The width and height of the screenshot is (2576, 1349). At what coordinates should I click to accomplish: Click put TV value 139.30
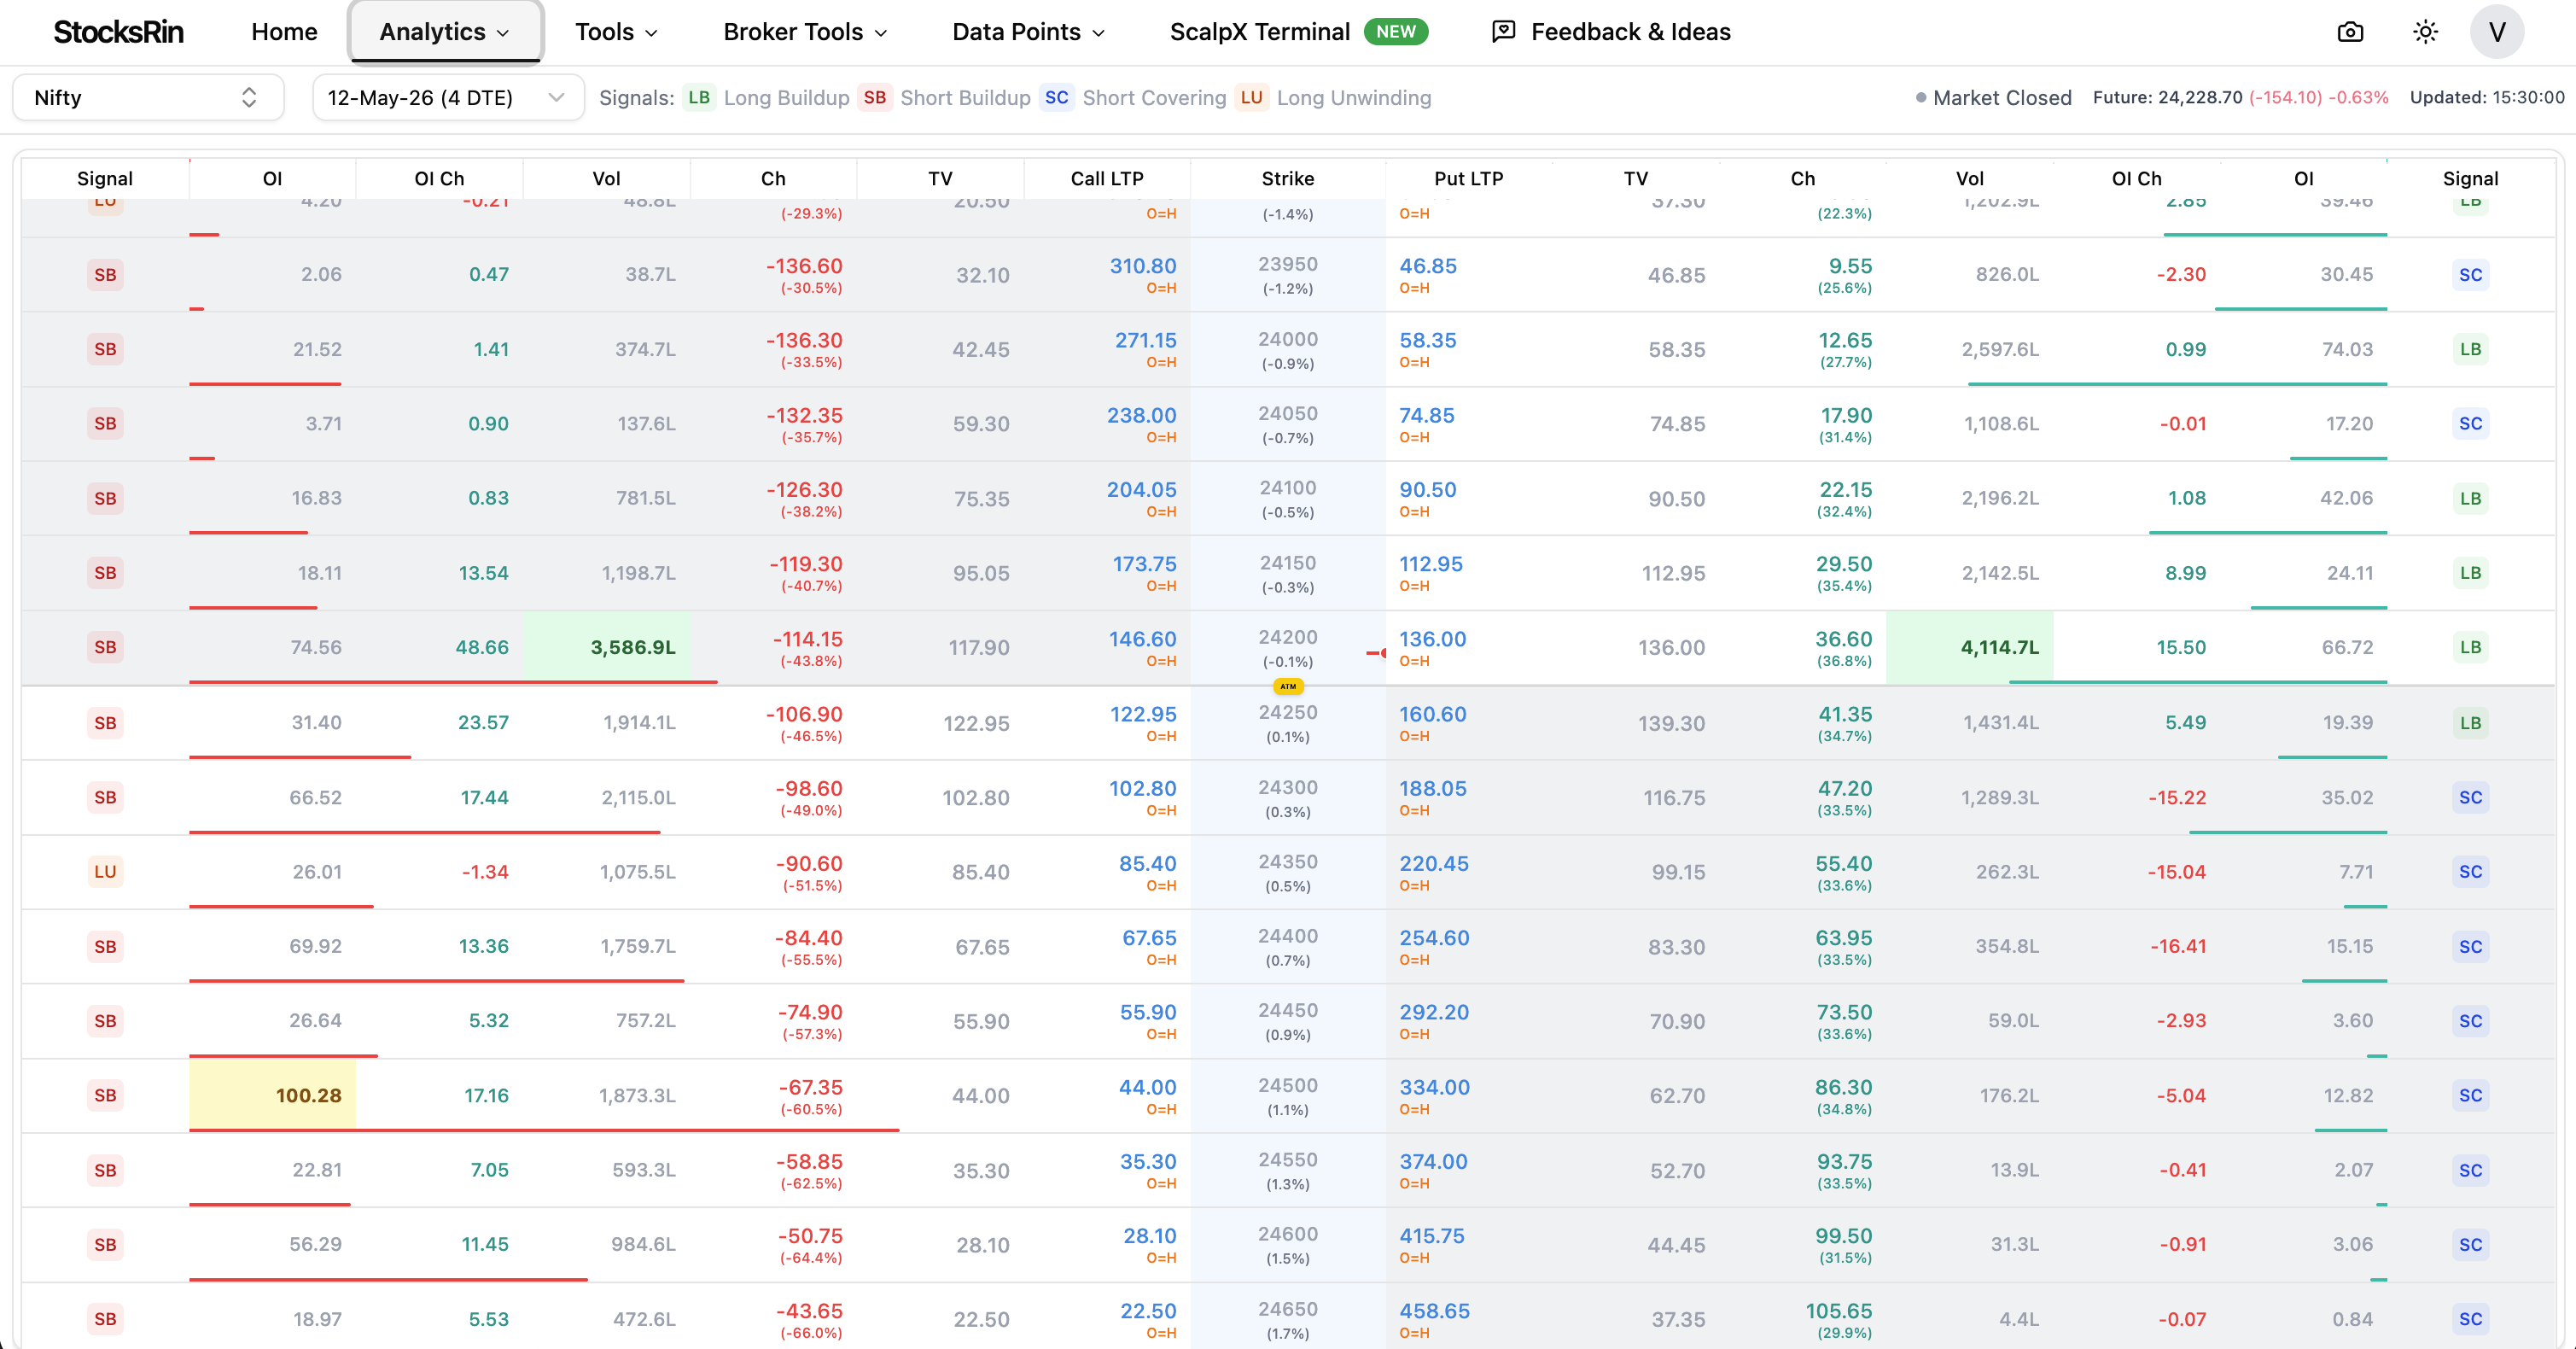tap(1671, 723)
